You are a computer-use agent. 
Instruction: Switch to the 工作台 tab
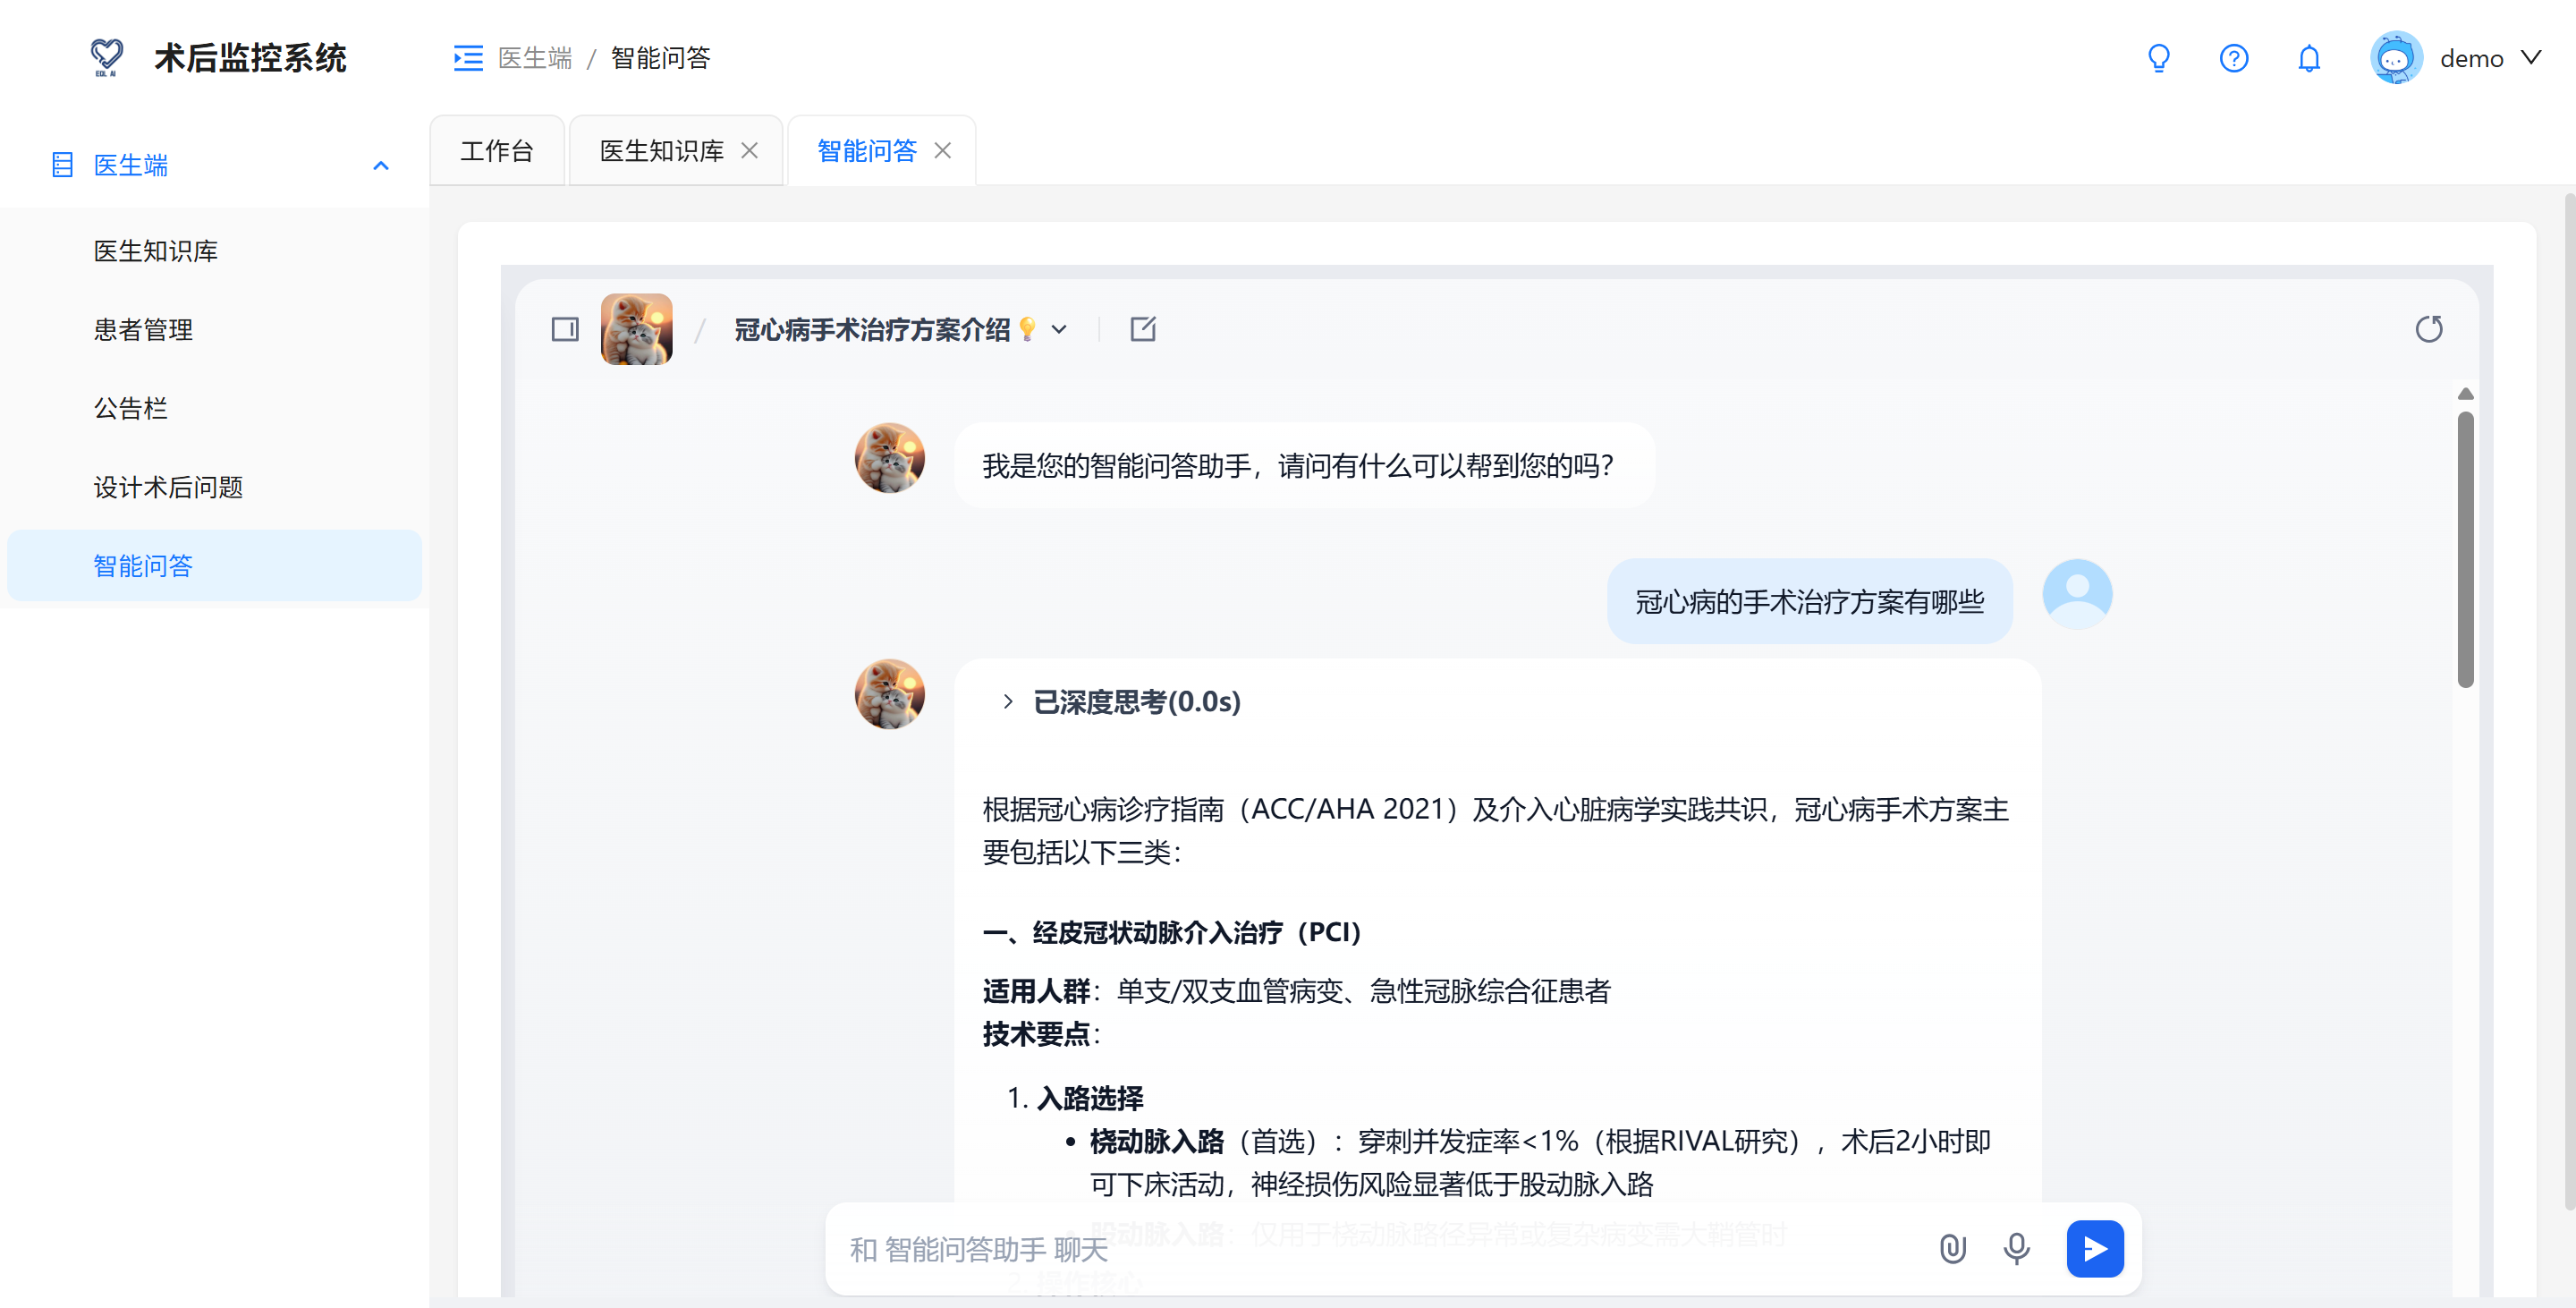pos(497,151)
